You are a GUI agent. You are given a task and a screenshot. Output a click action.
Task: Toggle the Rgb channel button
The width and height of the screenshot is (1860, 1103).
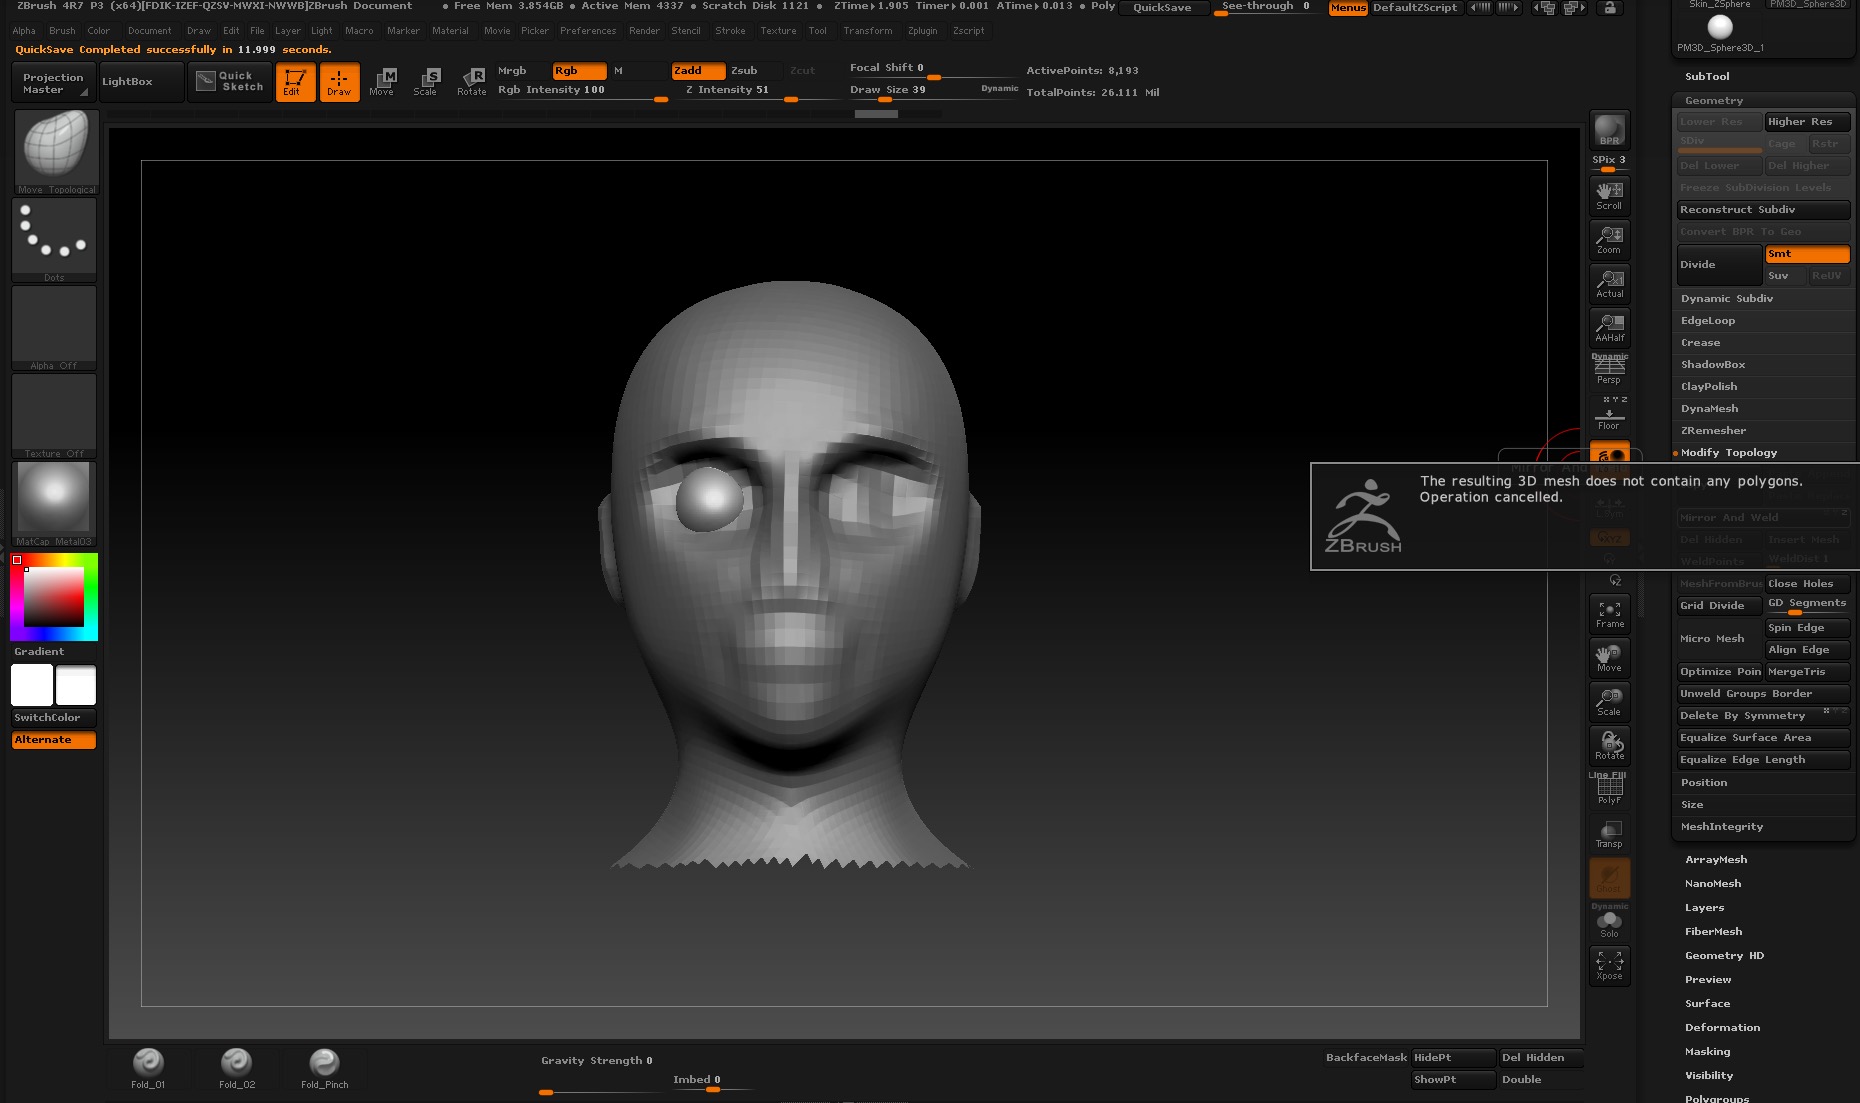(x=578, y=71)
